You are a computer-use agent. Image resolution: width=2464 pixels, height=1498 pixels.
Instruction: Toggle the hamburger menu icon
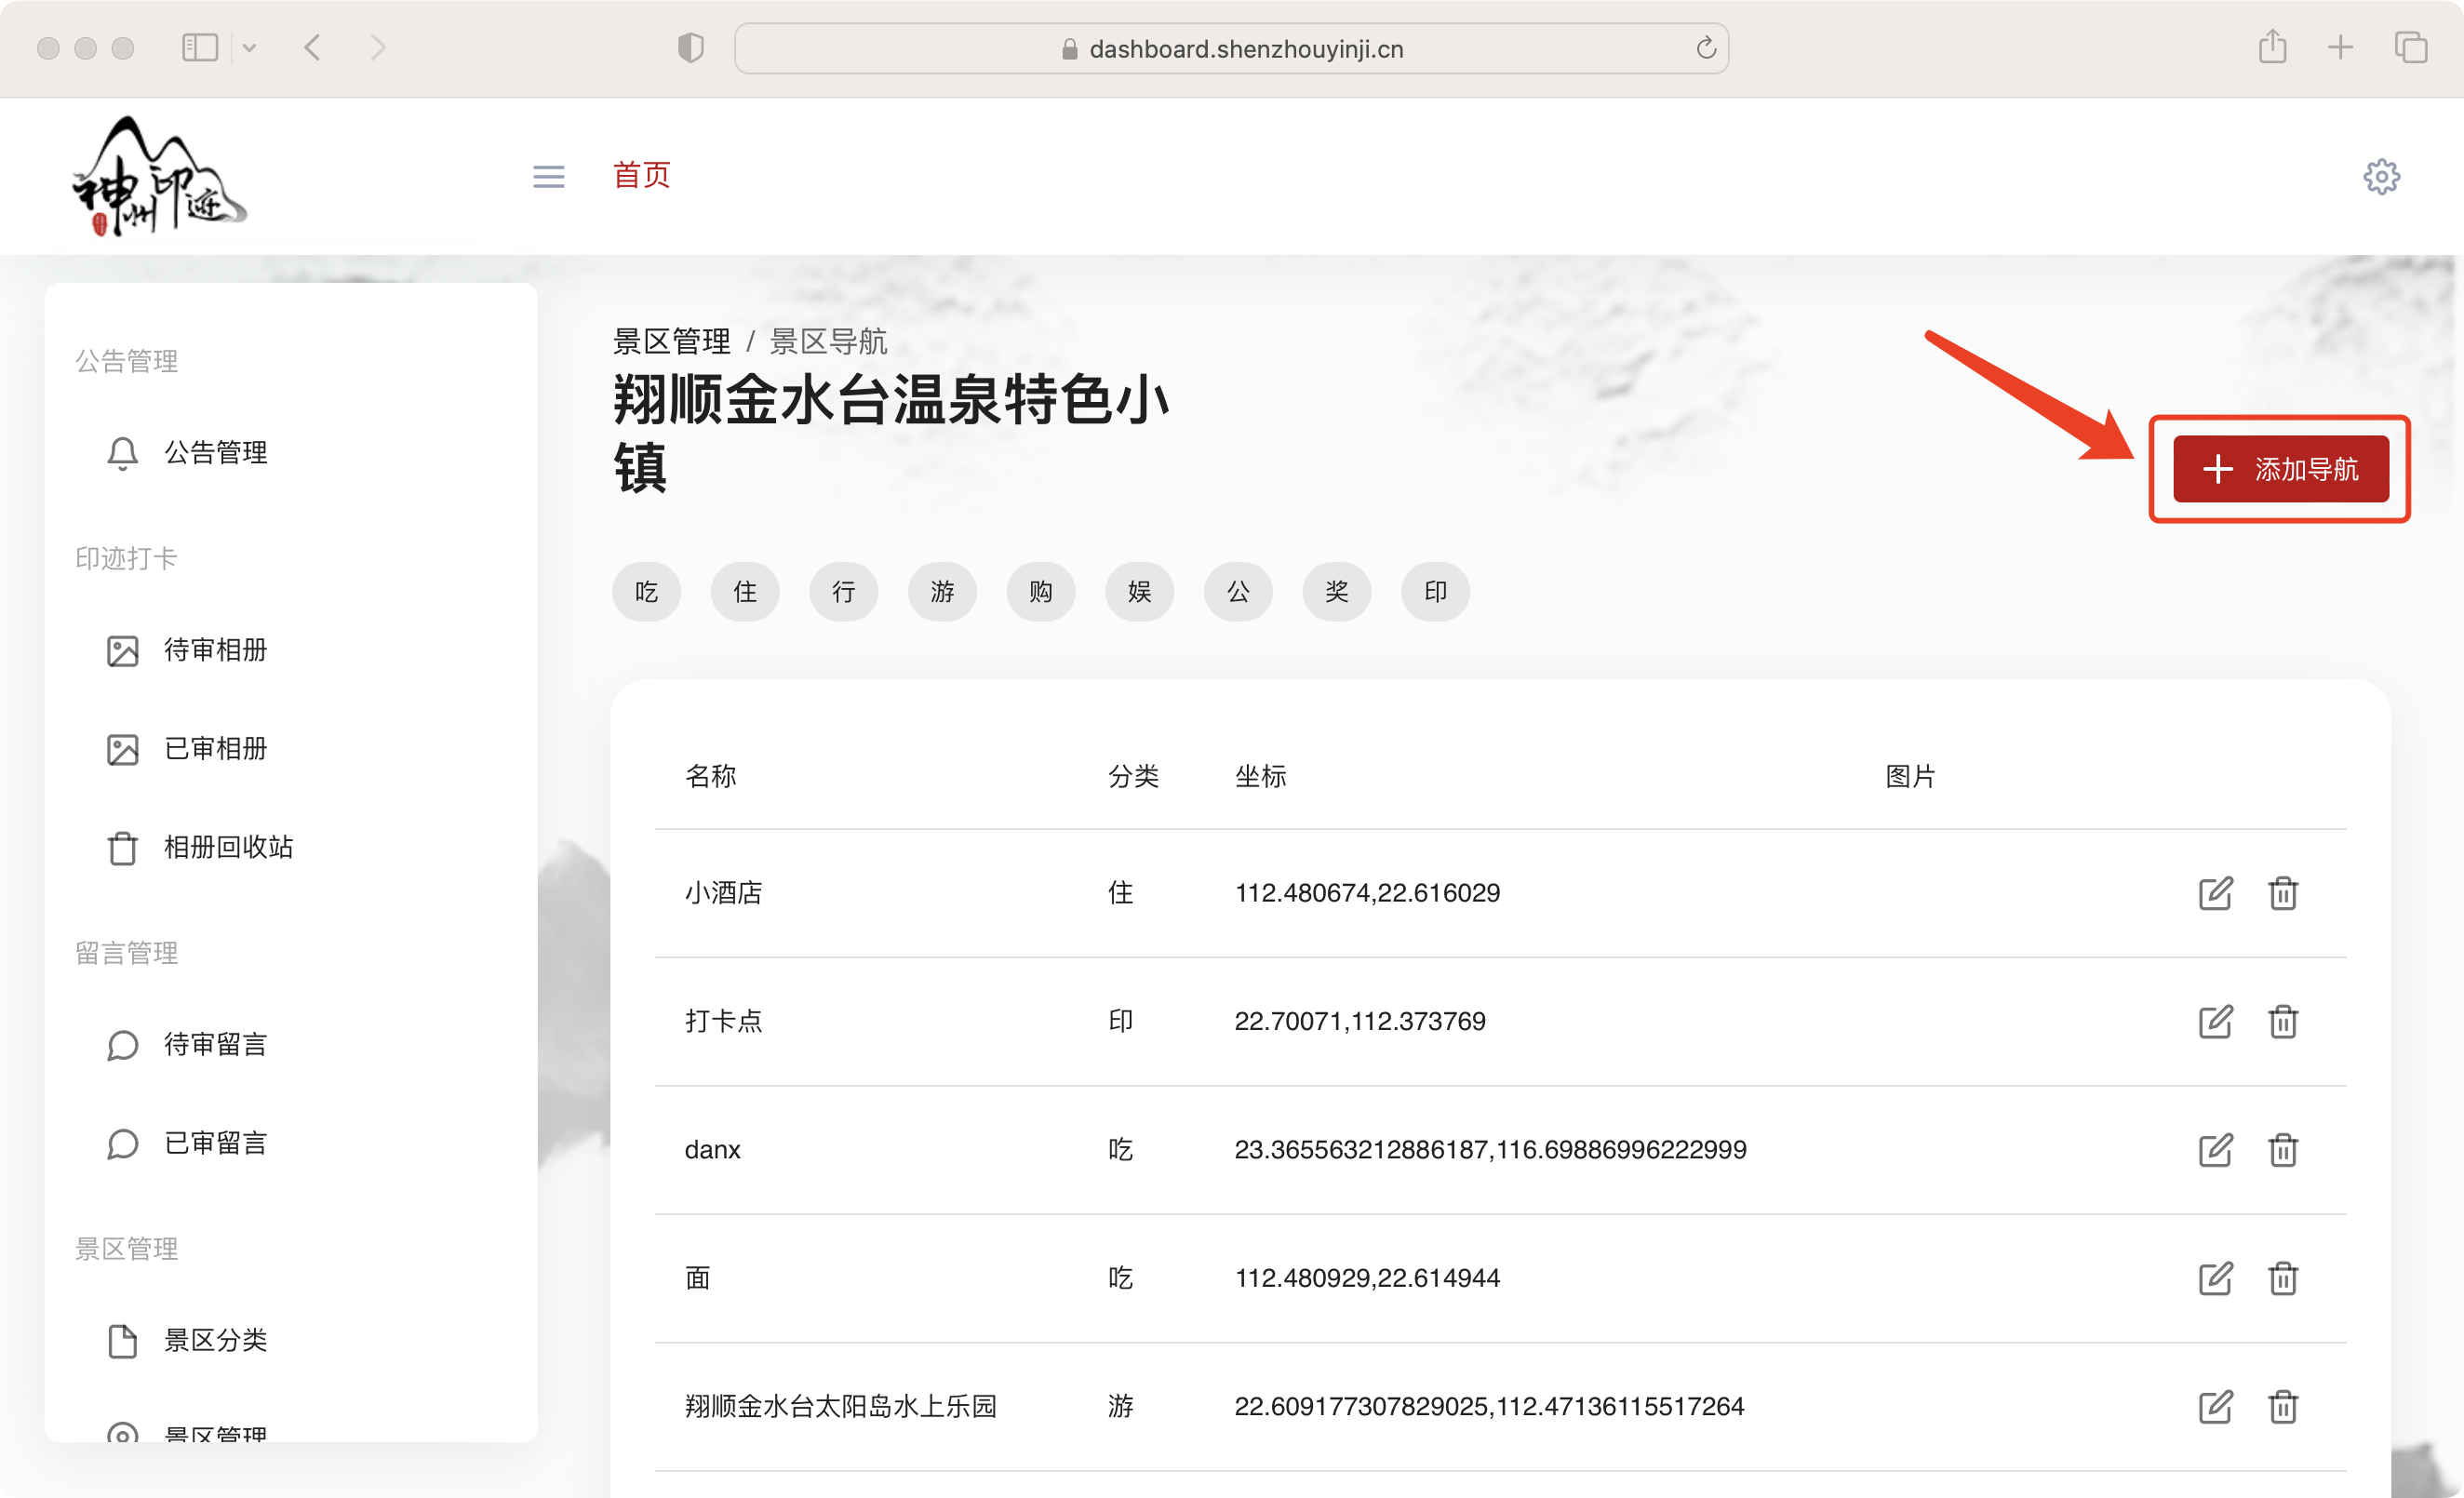548,177
